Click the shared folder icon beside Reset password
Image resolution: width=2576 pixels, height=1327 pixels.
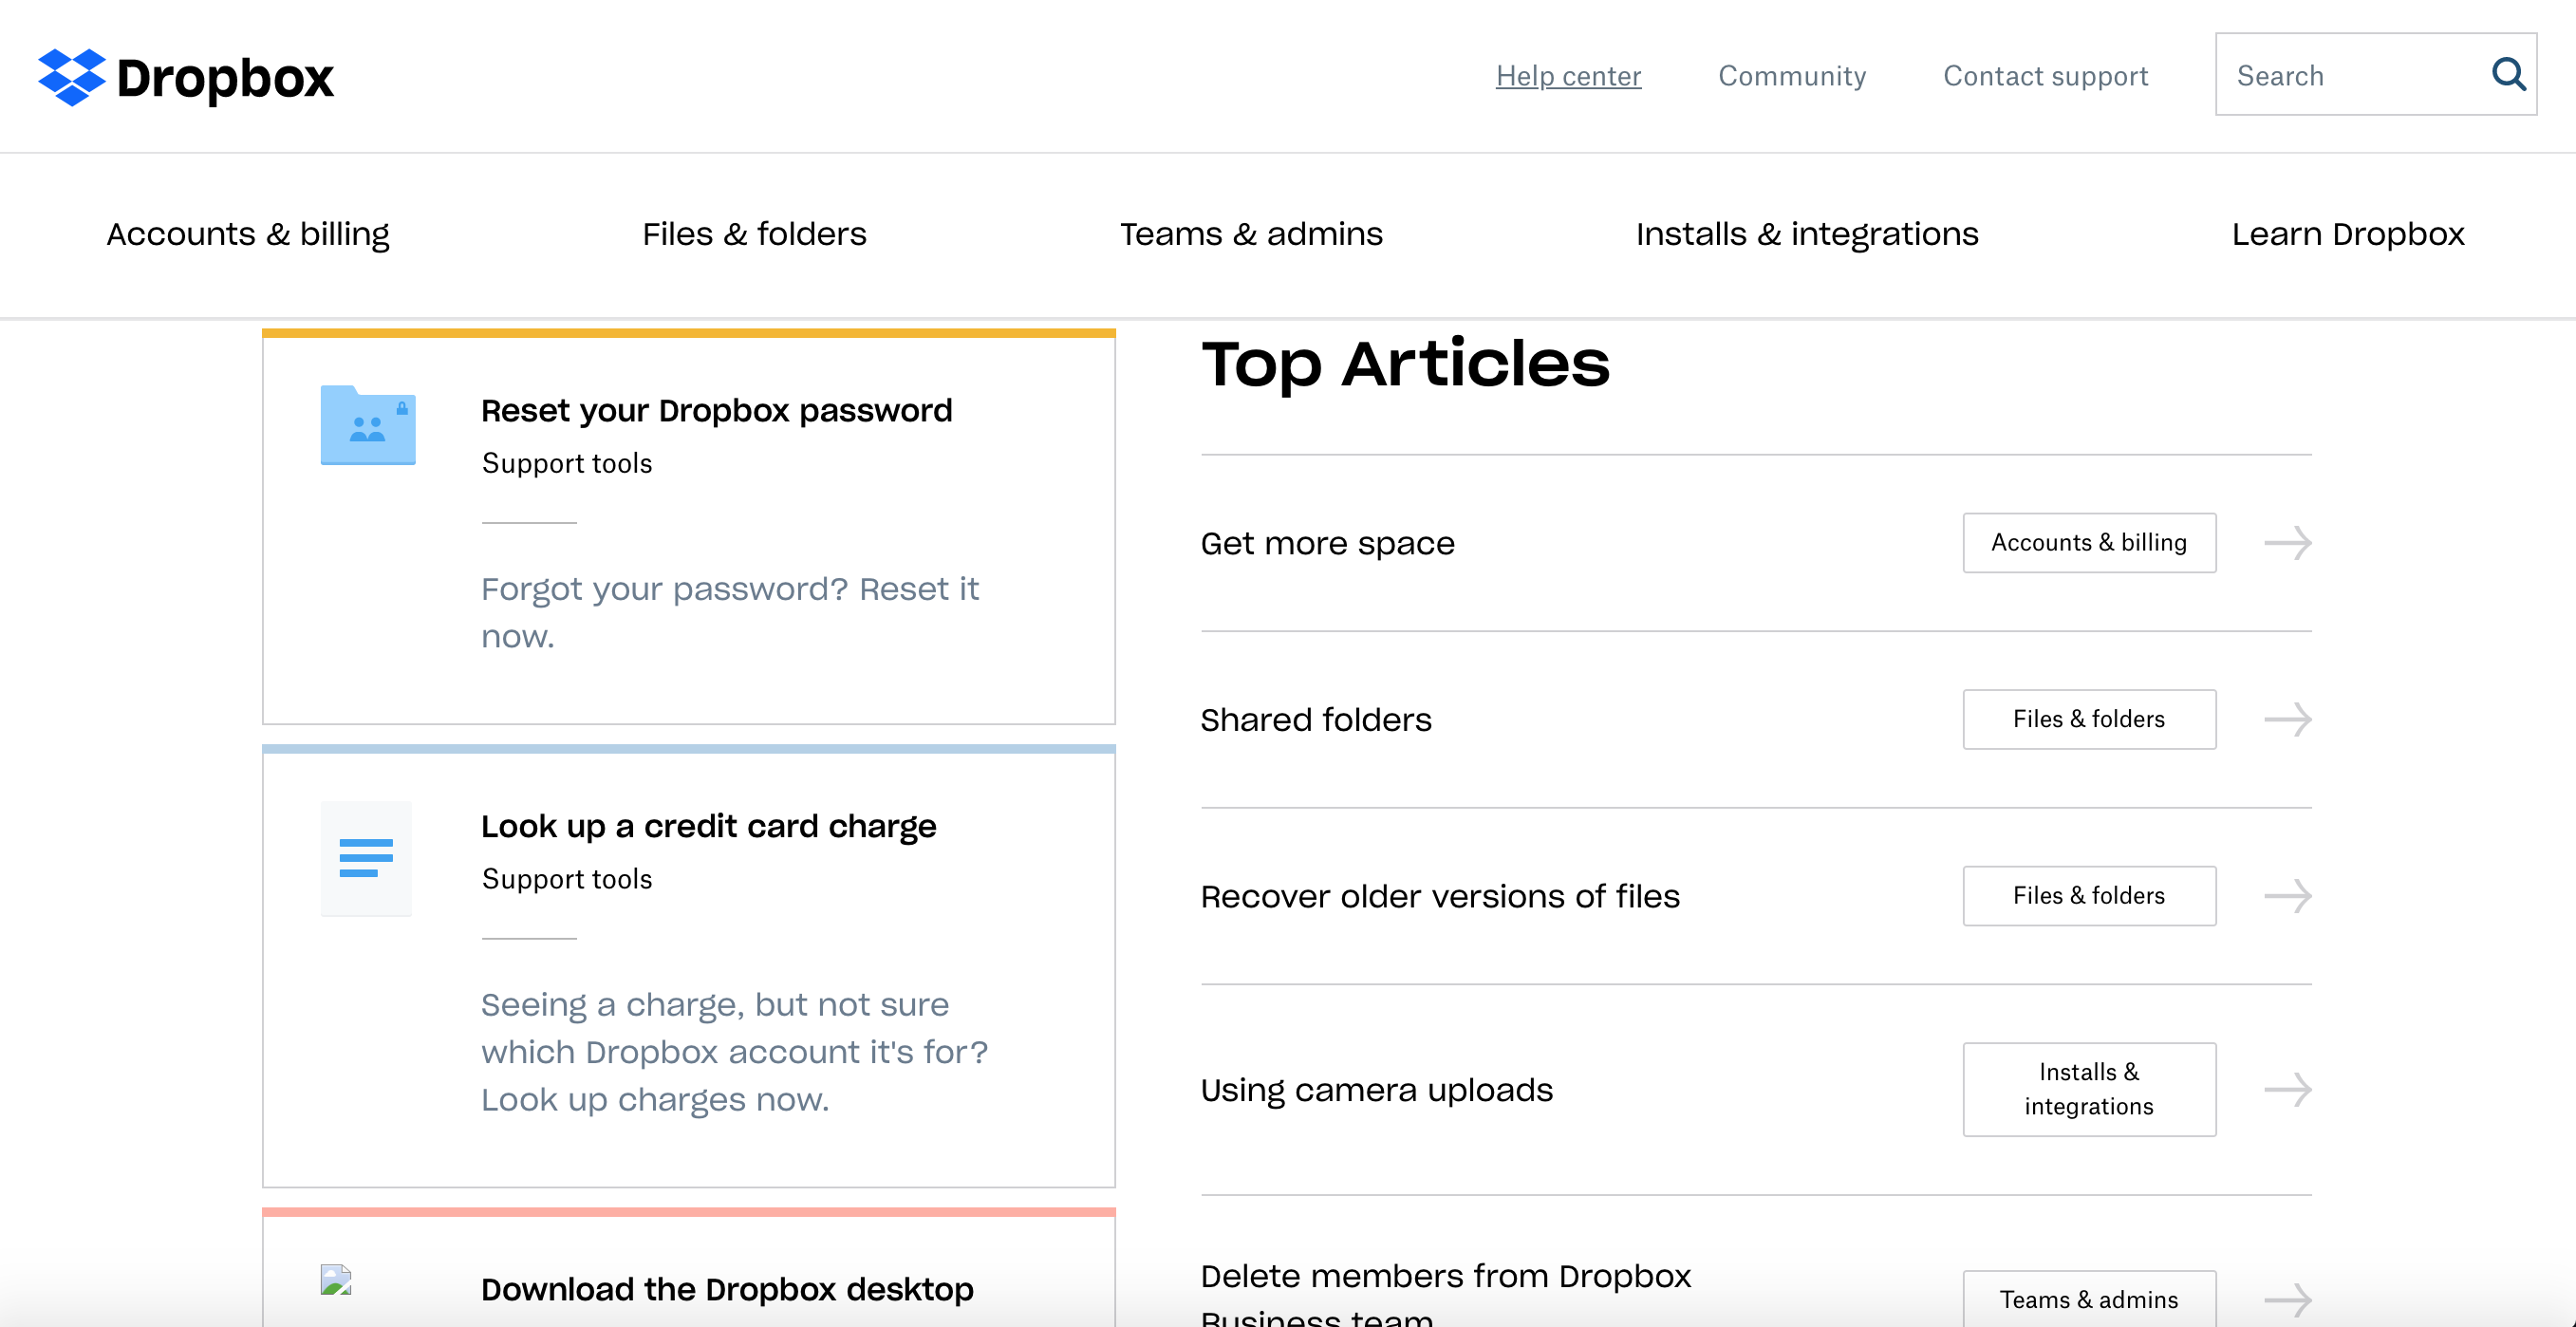click(x=368, y=425)
